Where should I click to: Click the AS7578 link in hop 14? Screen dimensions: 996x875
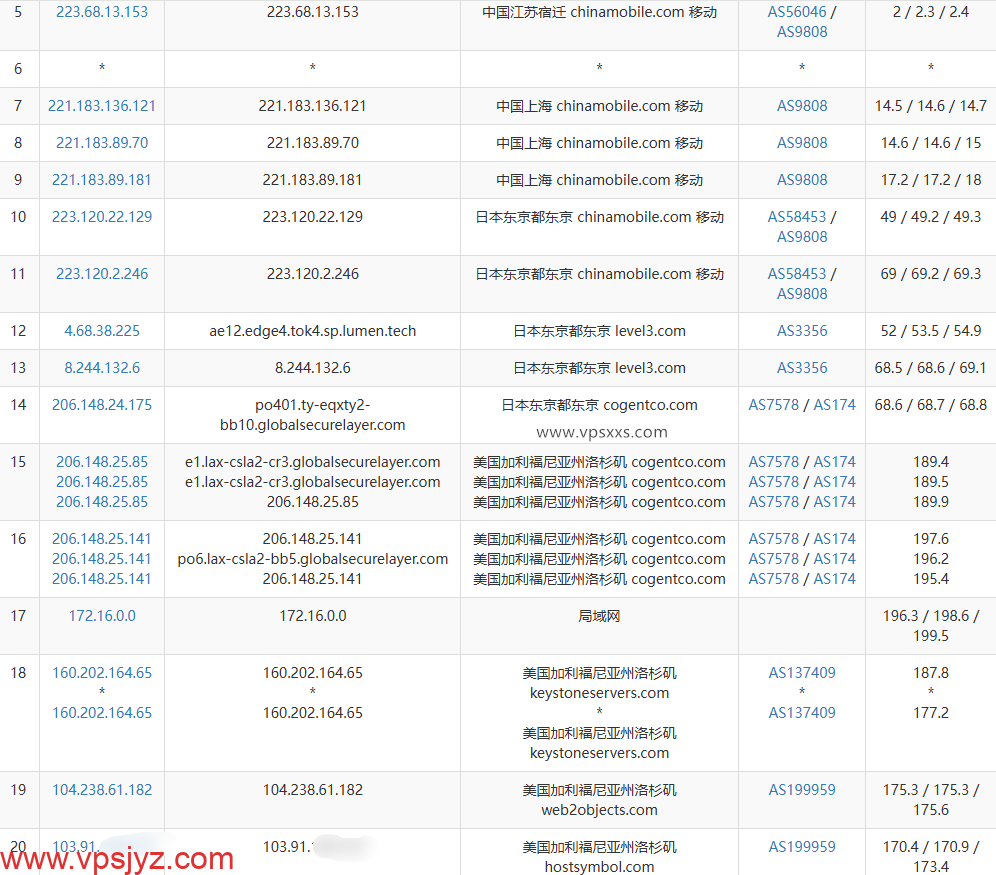[773, 404]
